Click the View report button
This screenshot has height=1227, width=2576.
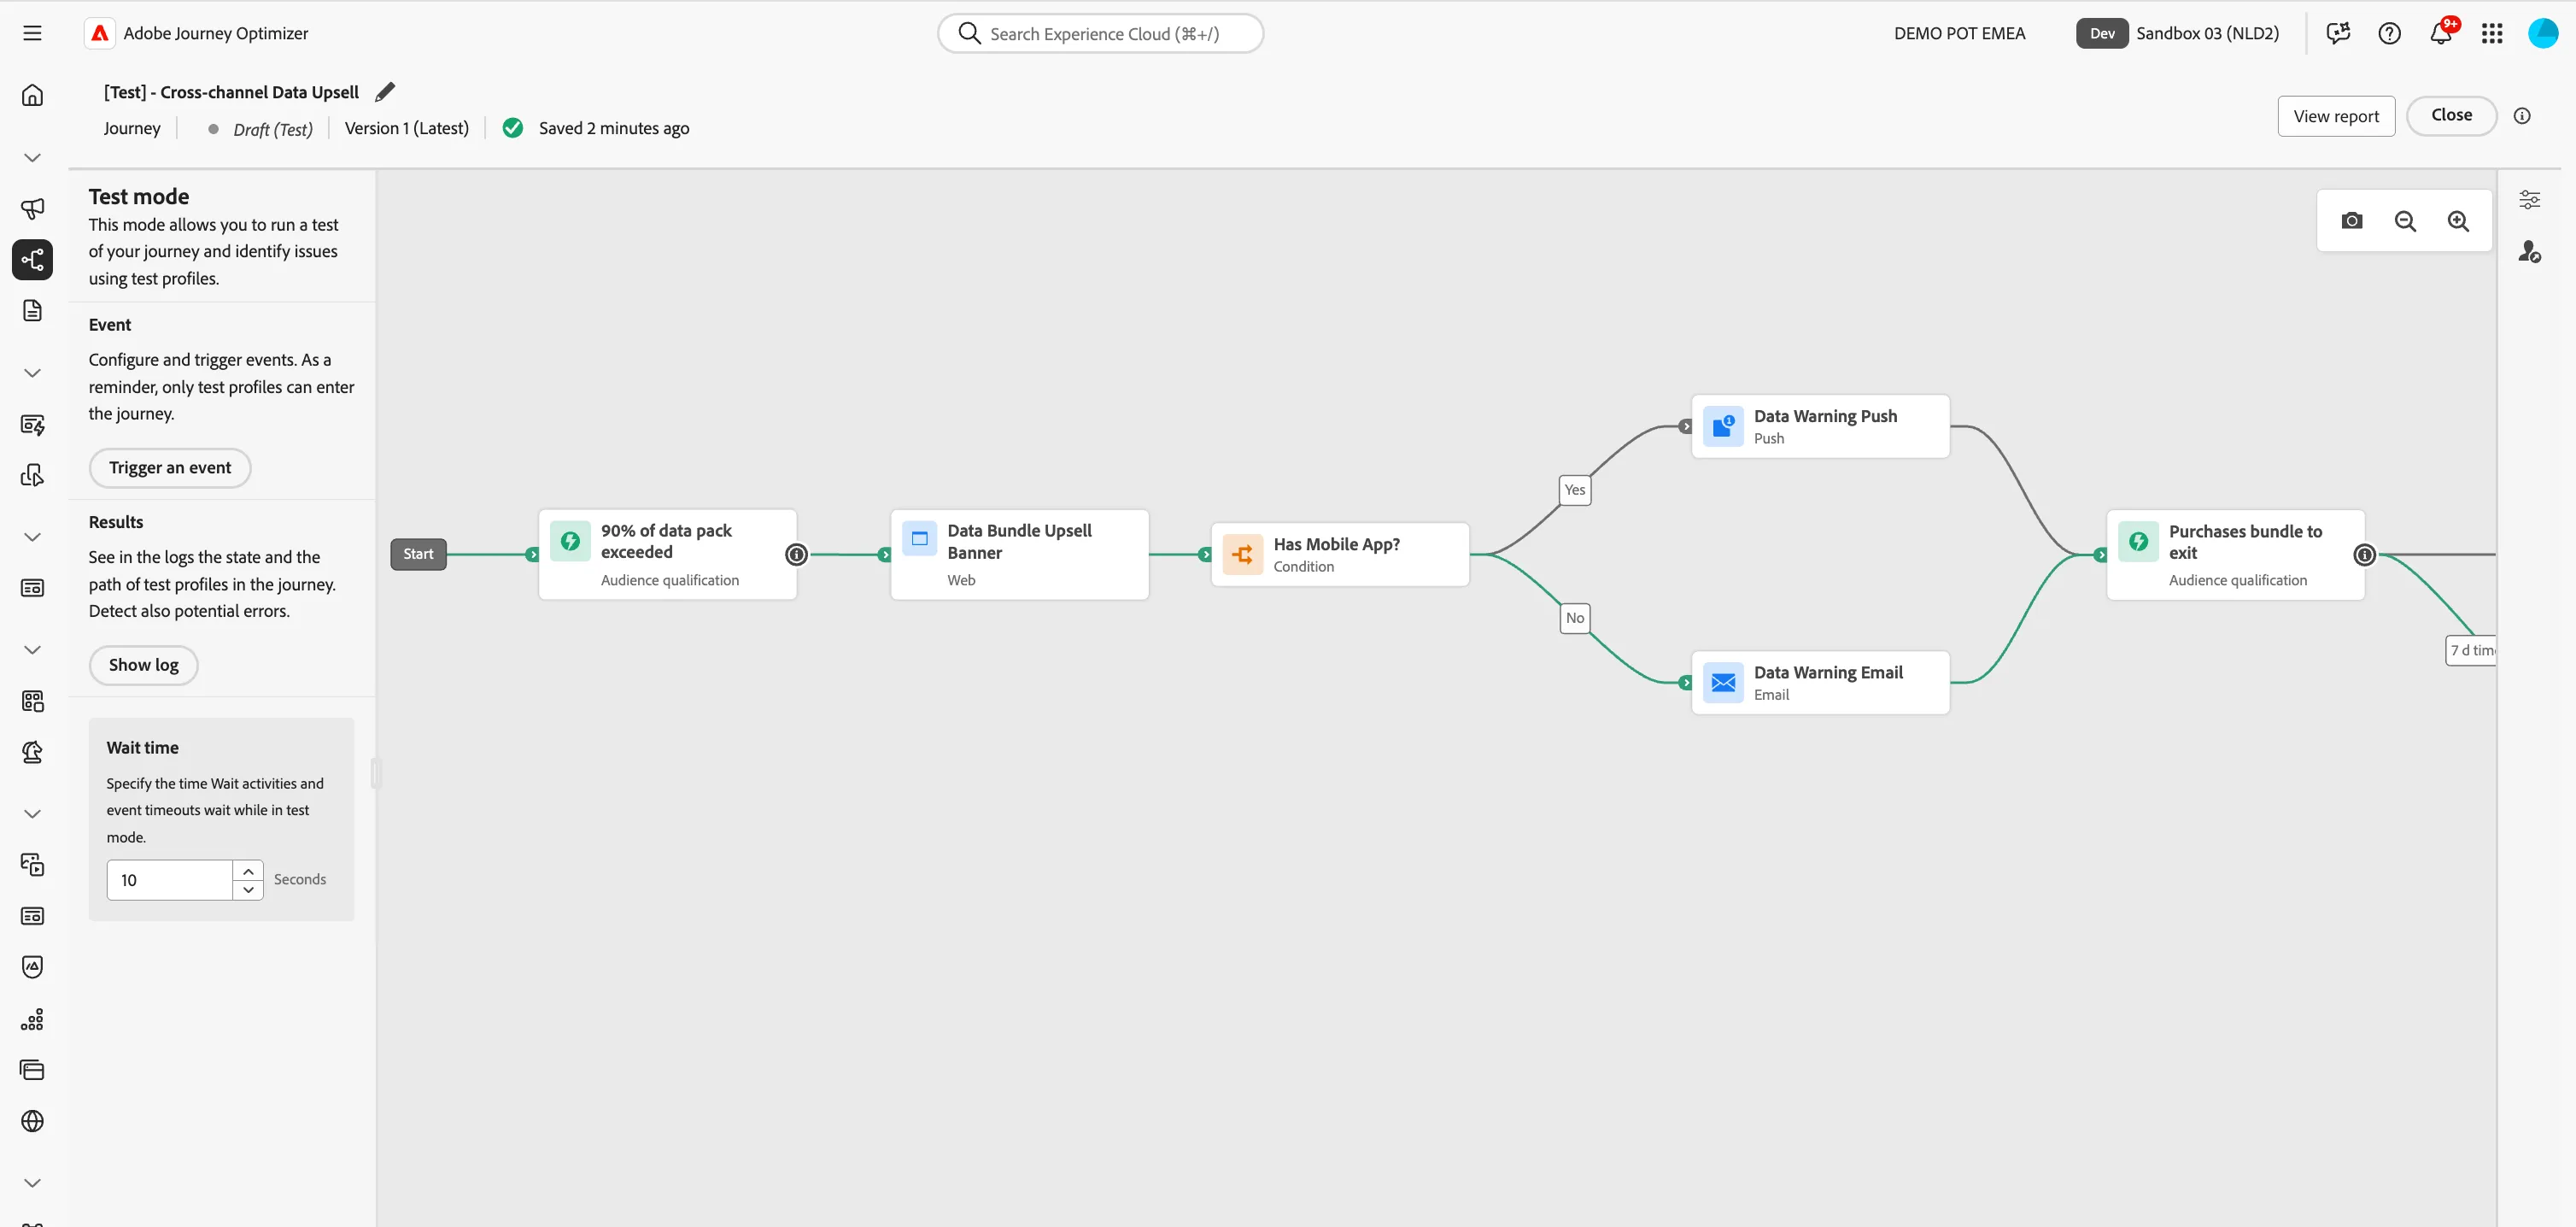click(2336, 116)
